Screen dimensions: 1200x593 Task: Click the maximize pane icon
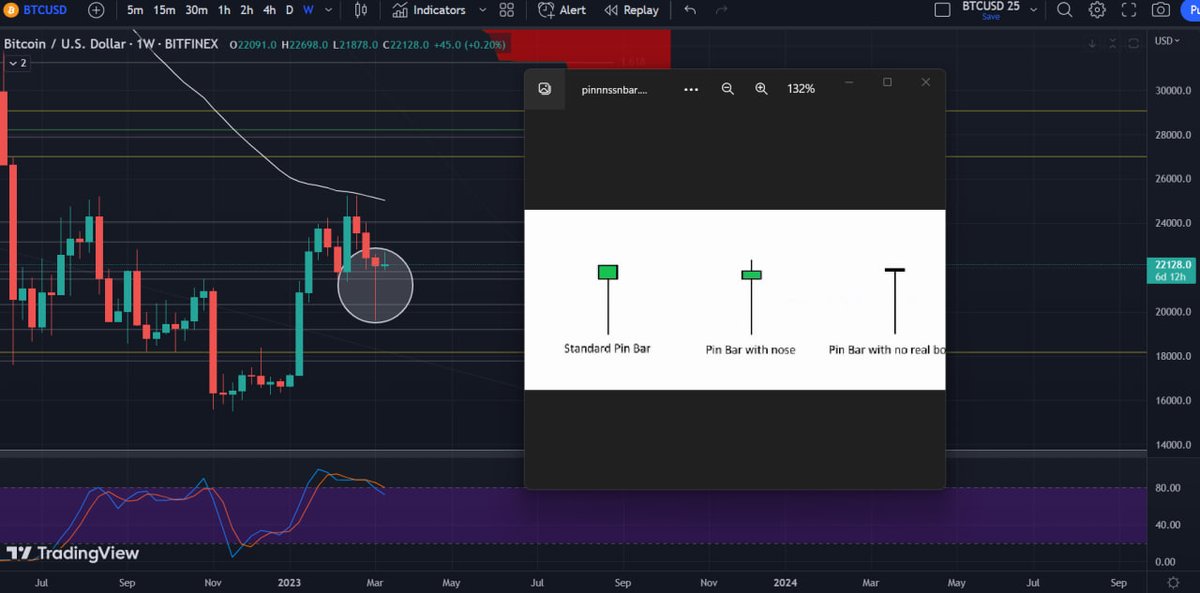(1133, 45)
